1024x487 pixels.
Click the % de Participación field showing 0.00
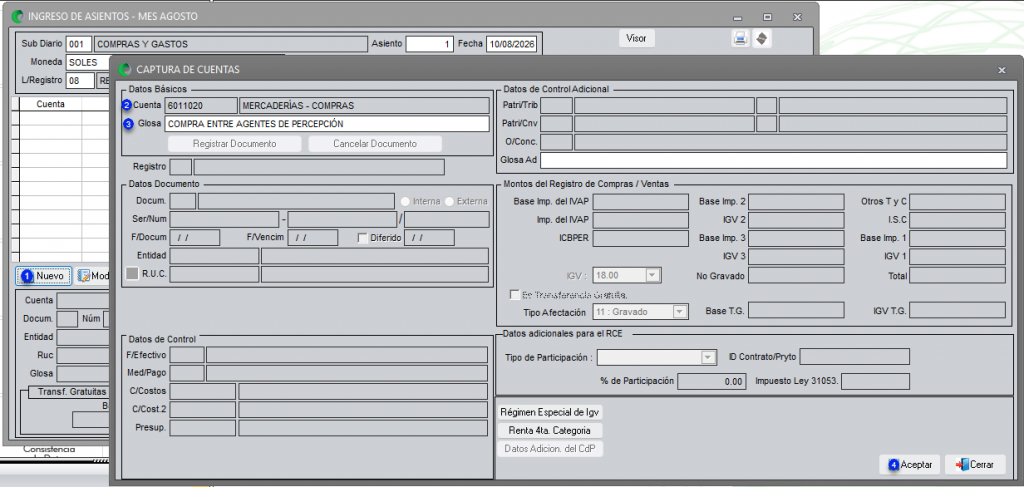[711, 381]
